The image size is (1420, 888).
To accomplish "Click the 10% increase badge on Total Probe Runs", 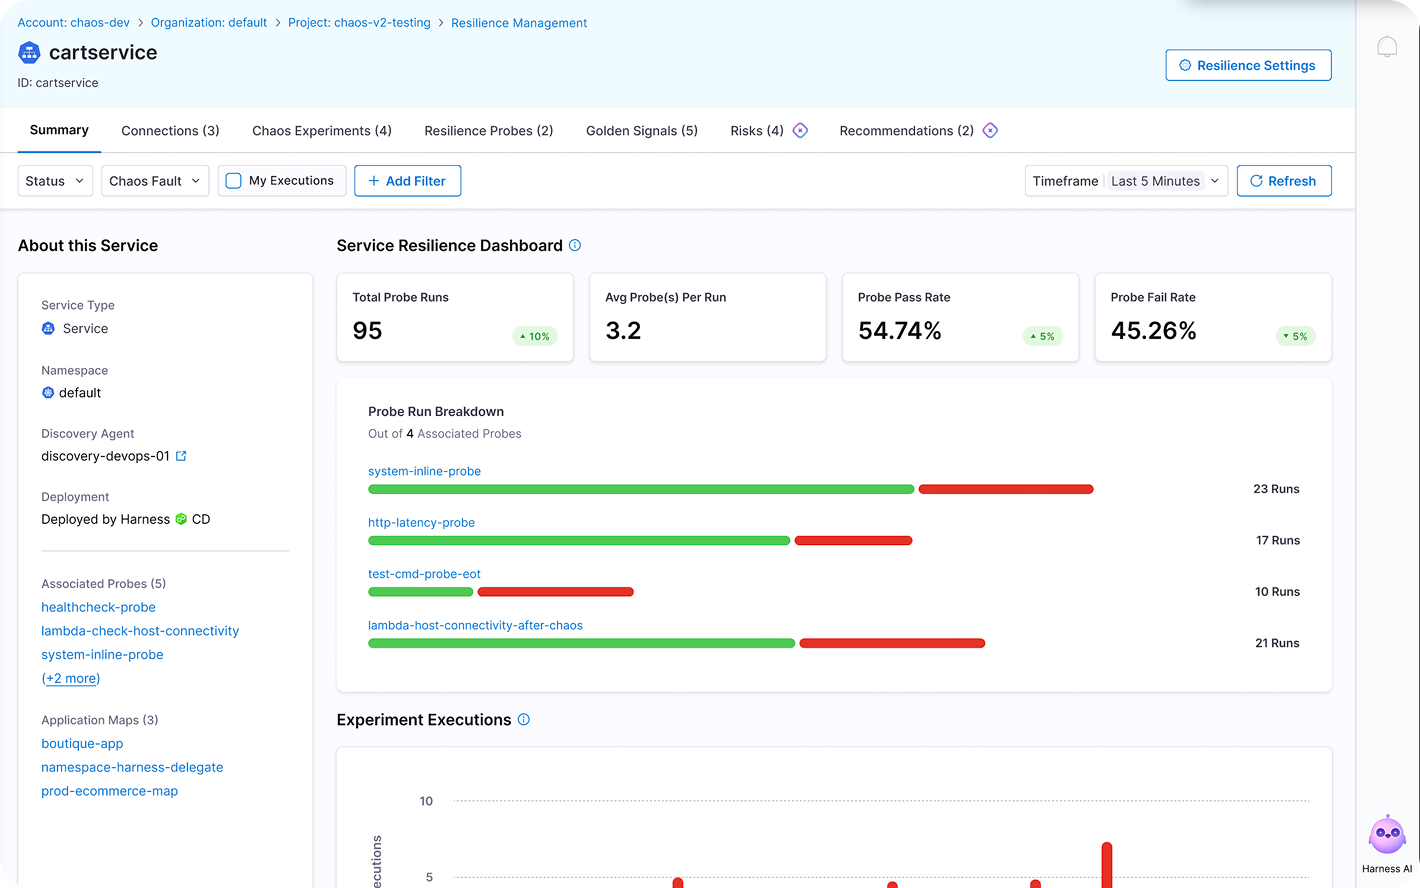I will [x=535, y=336].
